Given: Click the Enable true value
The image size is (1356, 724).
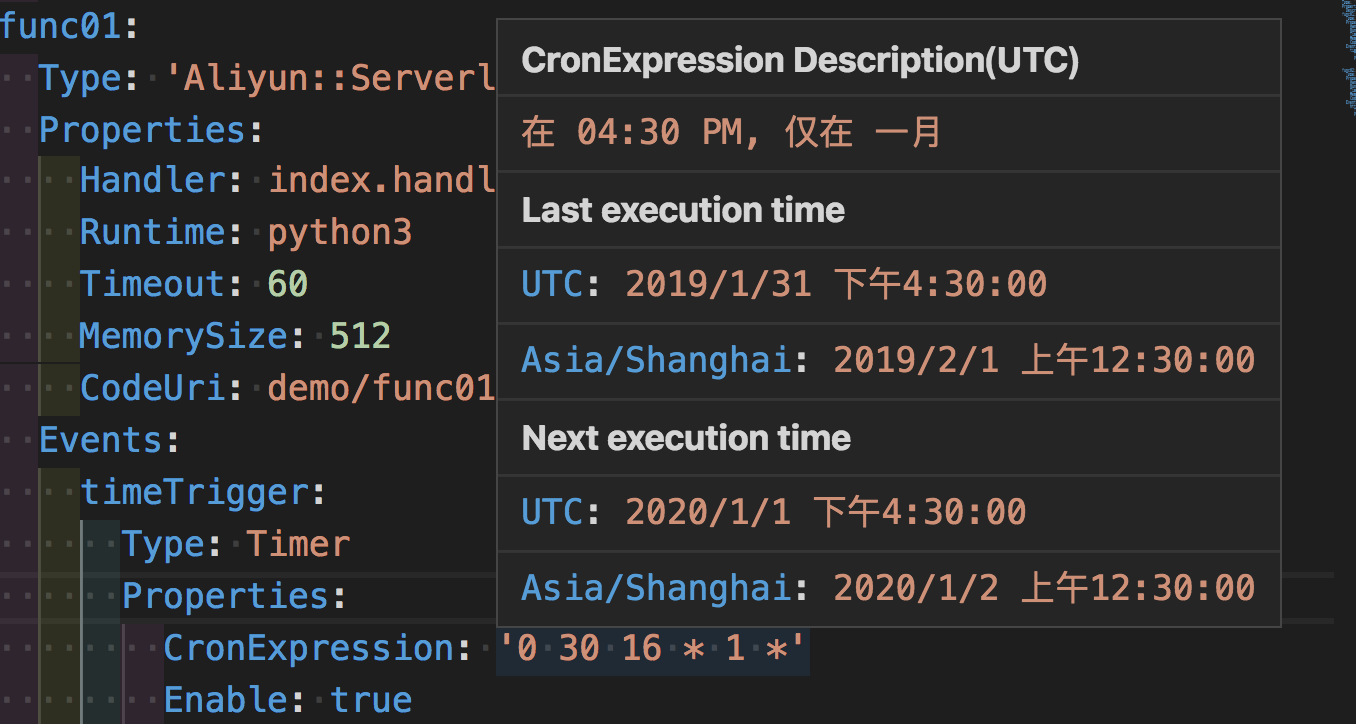Looking at the screenshot, I should pos(371,699).
